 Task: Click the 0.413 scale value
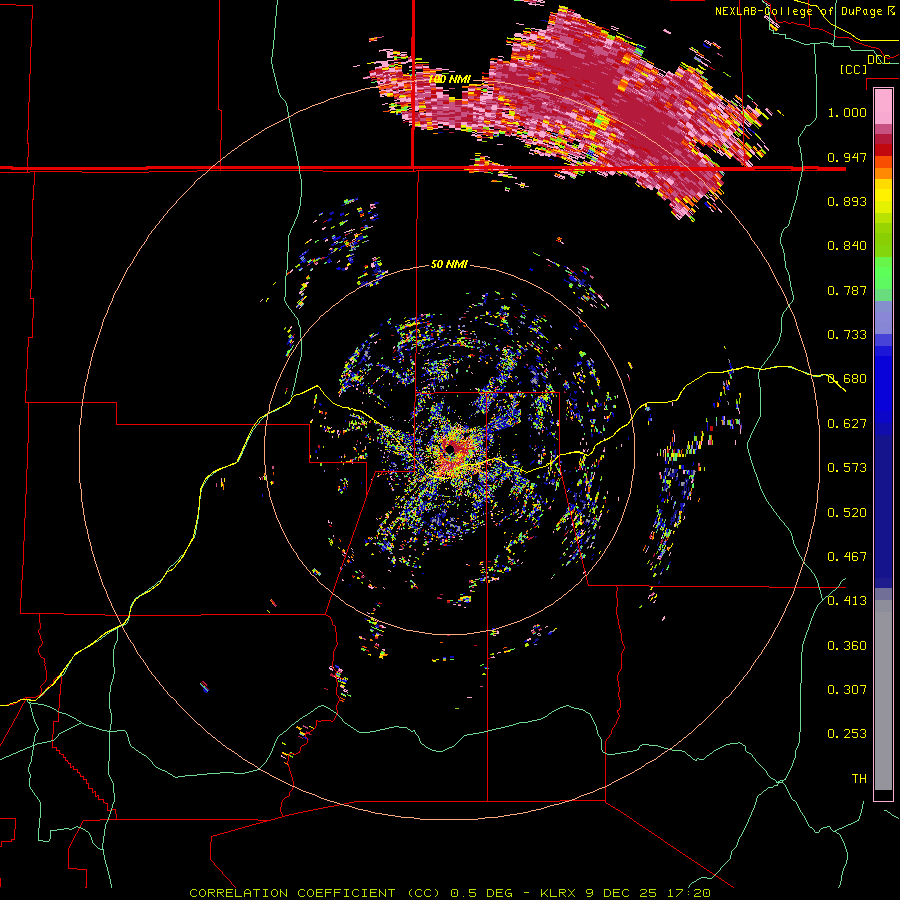(847, 601)
